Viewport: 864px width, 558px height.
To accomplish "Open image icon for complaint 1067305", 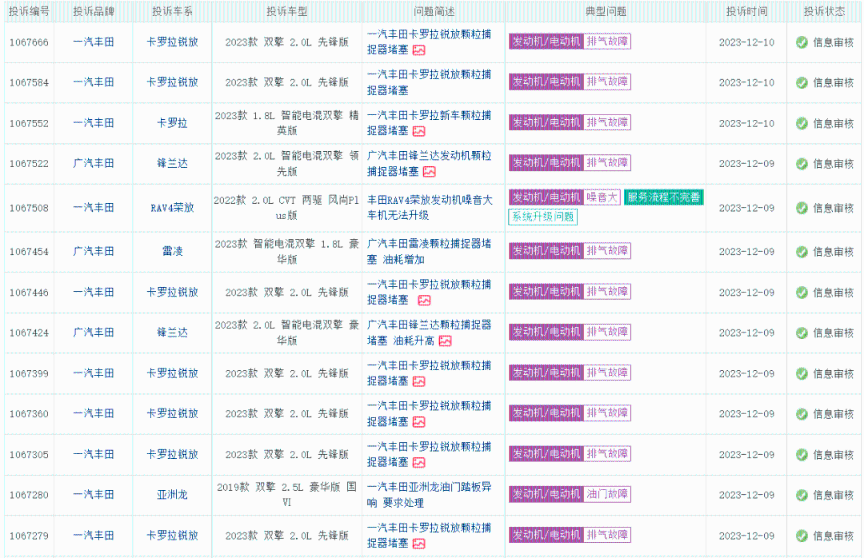I will click(419, 462).
